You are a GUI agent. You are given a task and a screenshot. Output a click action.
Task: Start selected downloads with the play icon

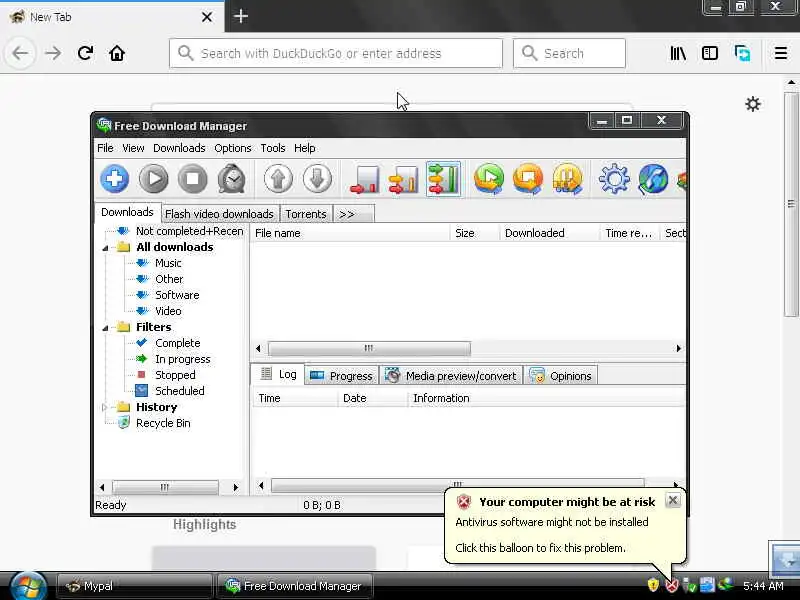click(154, 179)
